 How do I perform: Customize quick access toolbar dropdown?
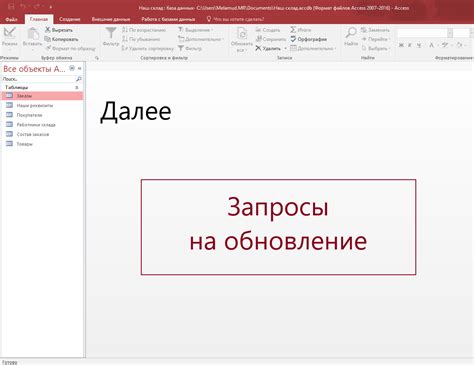(x=51, y=7)
